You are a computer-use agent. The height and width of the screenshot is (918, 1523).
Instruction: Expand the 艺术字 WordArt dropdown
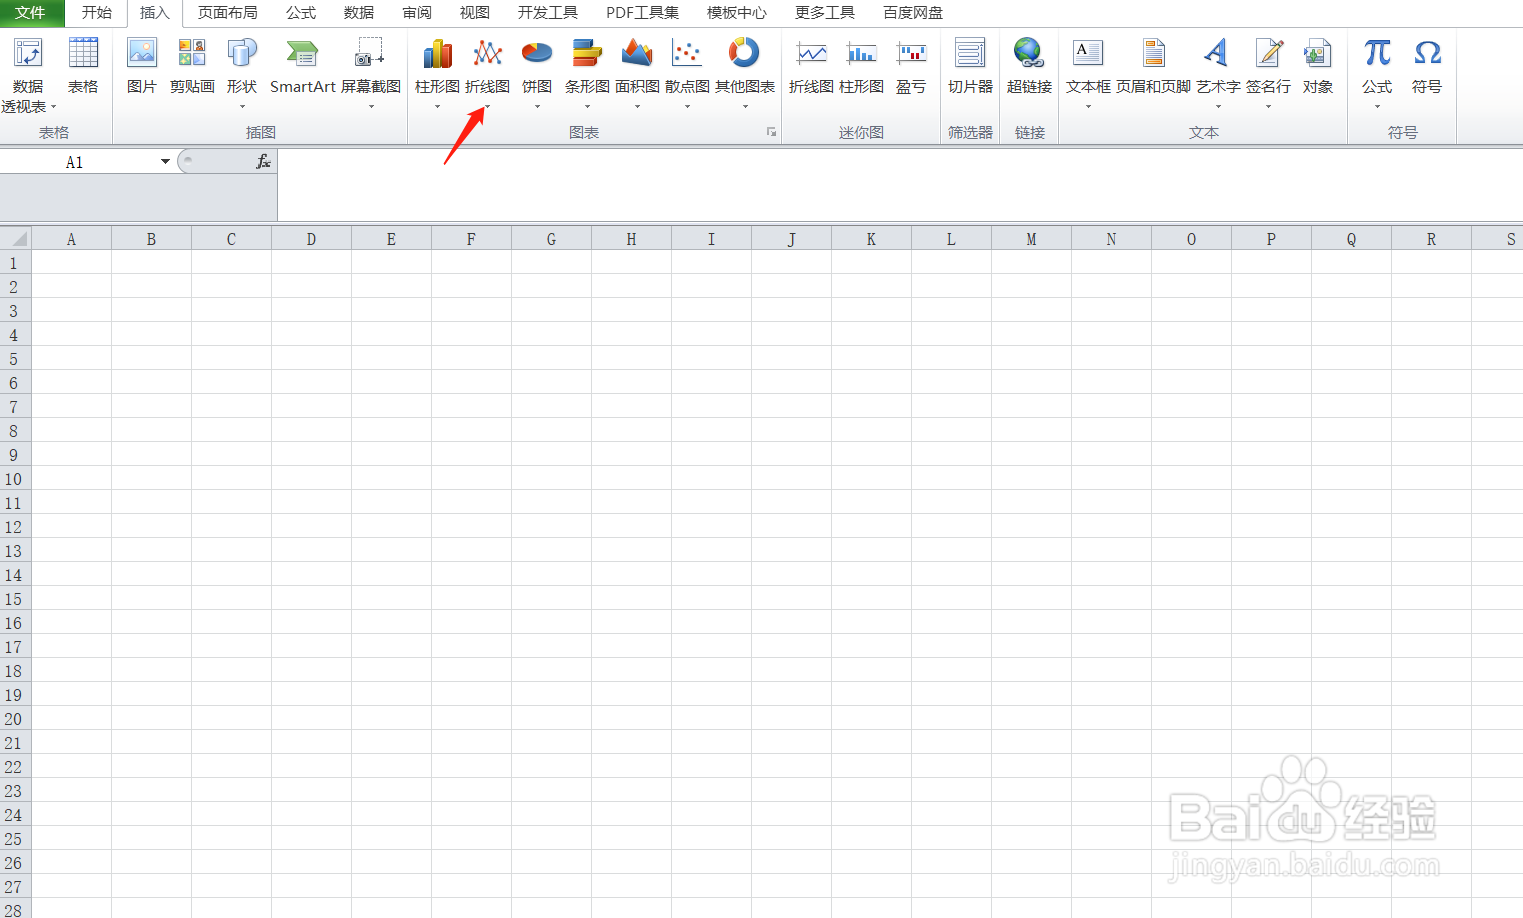pos(1218,107)
